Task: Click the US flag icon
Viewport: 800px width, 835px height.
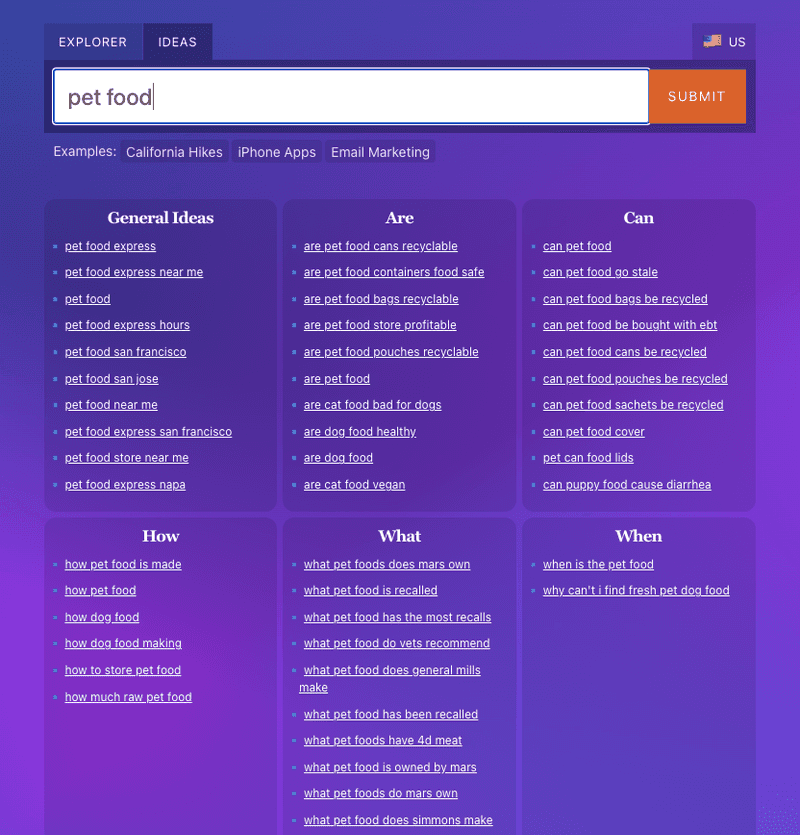Action: [x=712, y=41]
